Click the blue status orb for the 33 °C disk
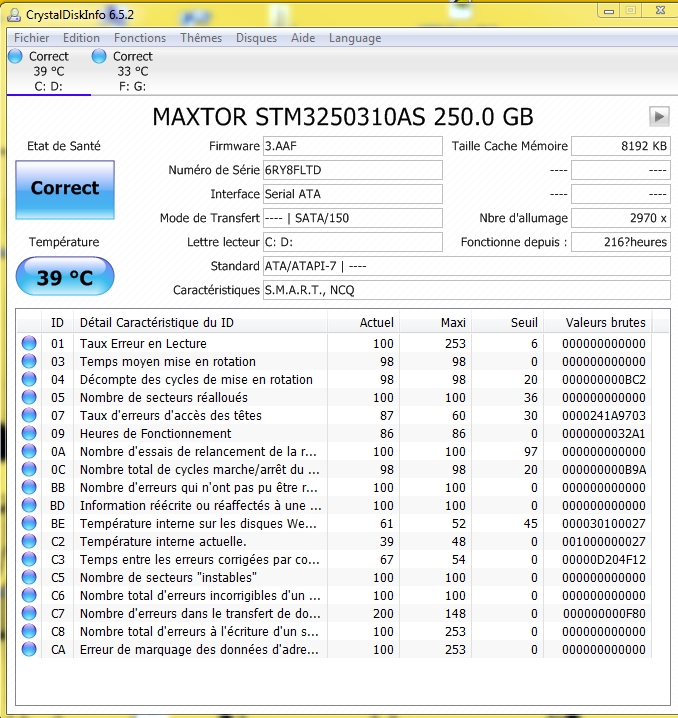Viewport: 678px width, 718px height. 99,56
